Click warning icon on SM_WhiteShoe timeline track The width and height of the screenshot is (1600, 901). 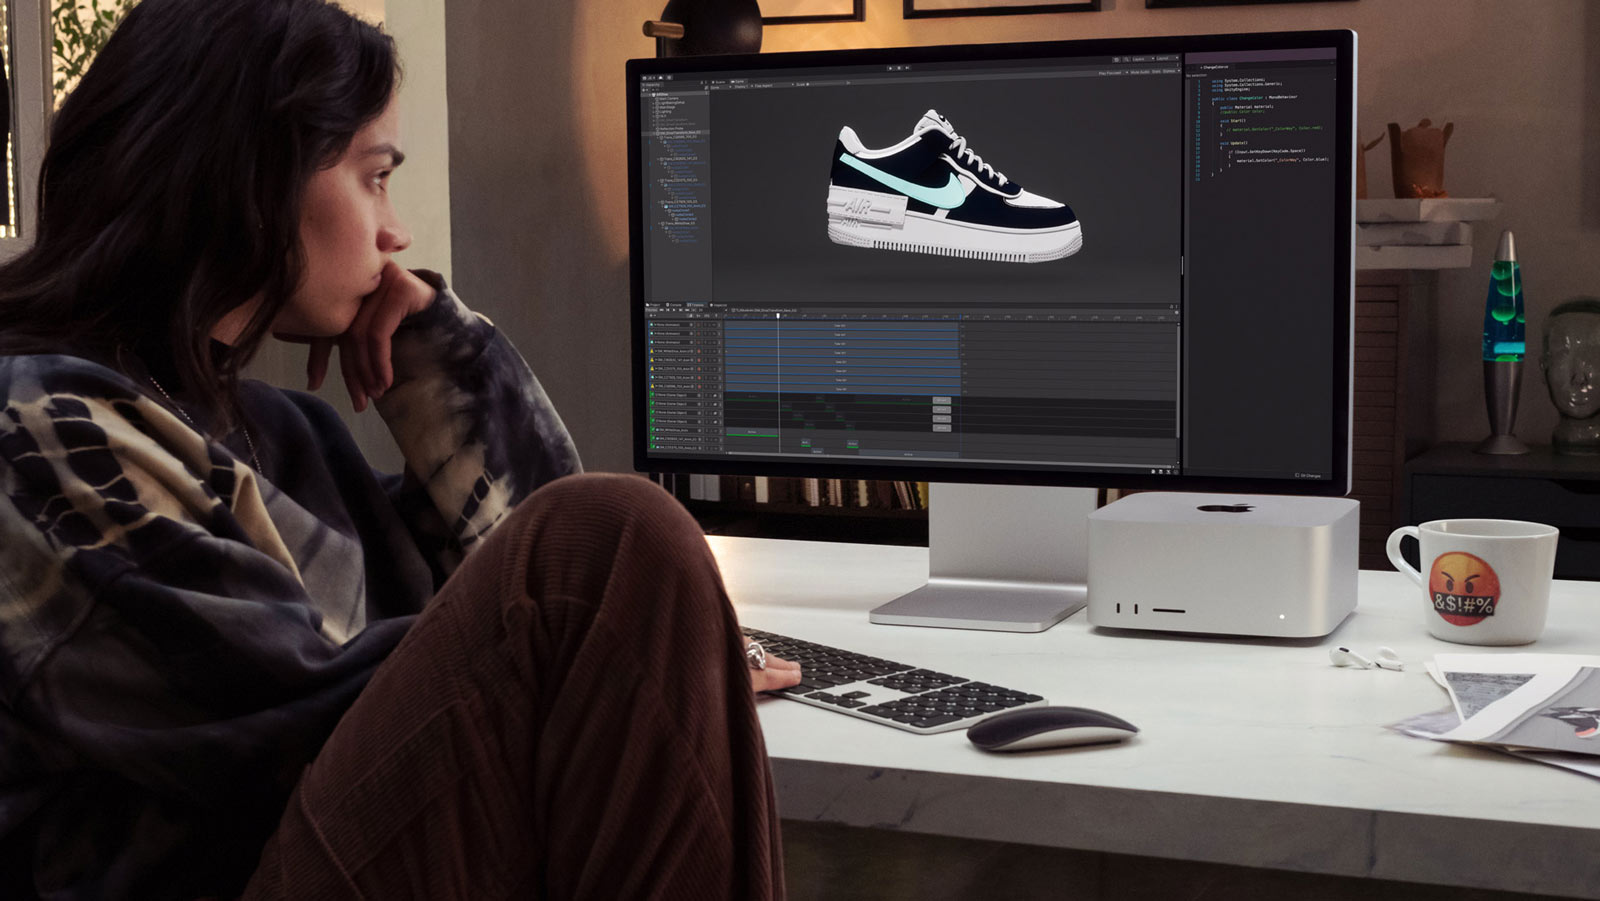point(652,351)
